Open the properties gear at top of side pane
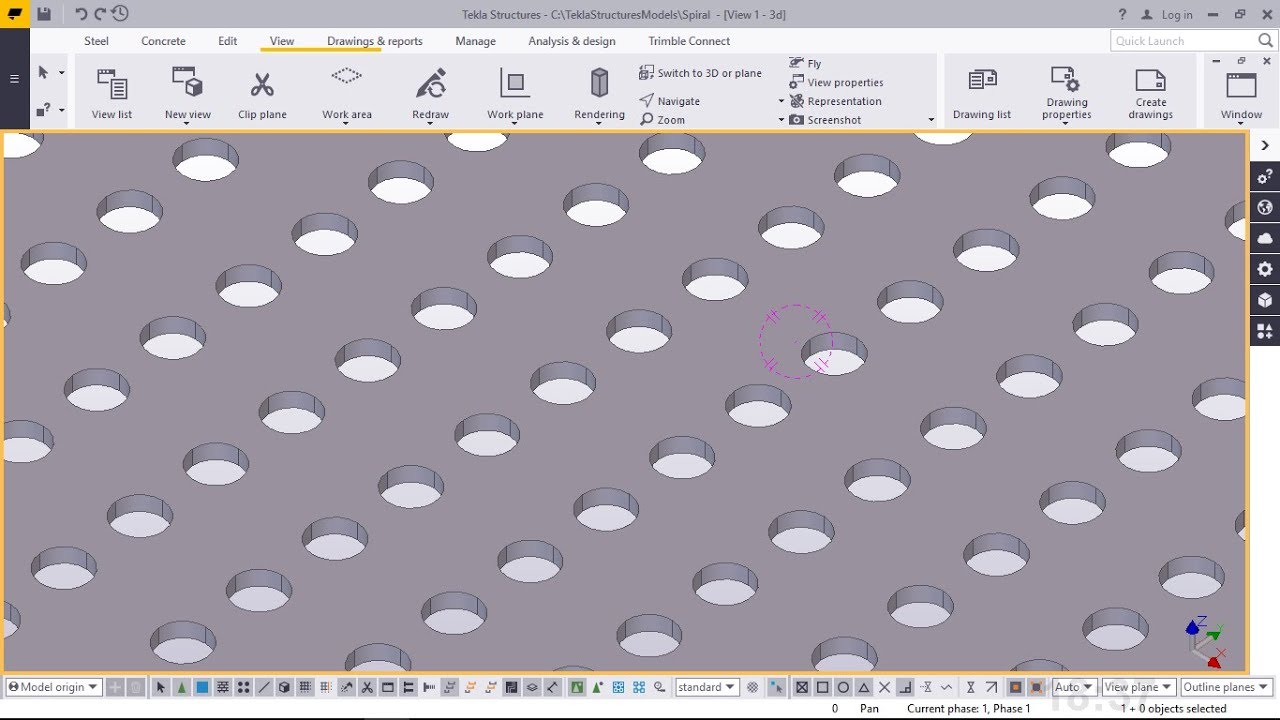Viewport: 1280px width, 720px height. pyautogui.click(x=1265, y=177)
